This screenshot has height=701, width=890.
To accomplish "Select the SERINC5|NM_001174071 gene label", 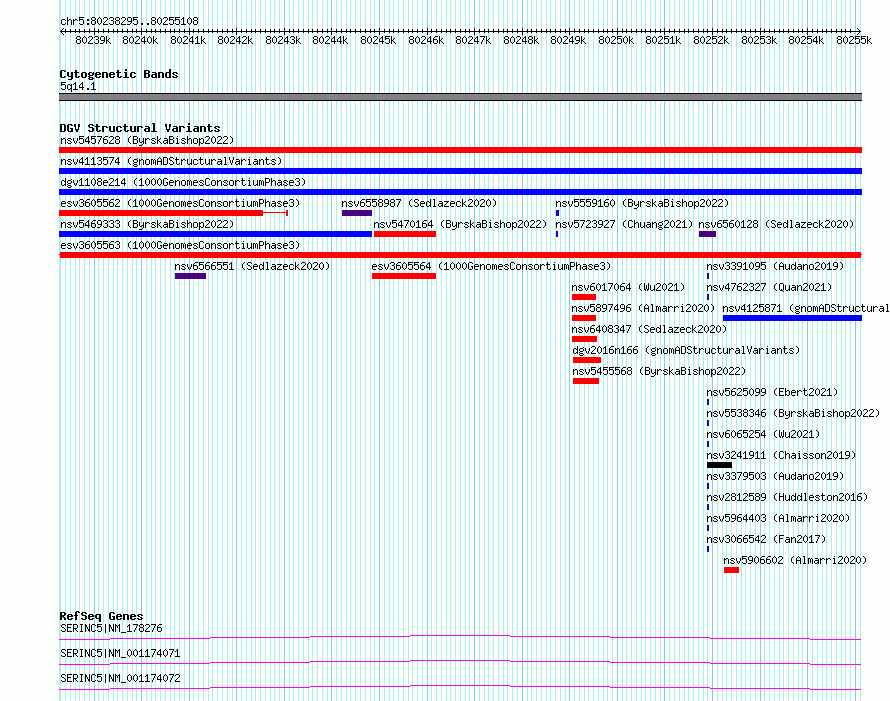I will tap(120, 653).
